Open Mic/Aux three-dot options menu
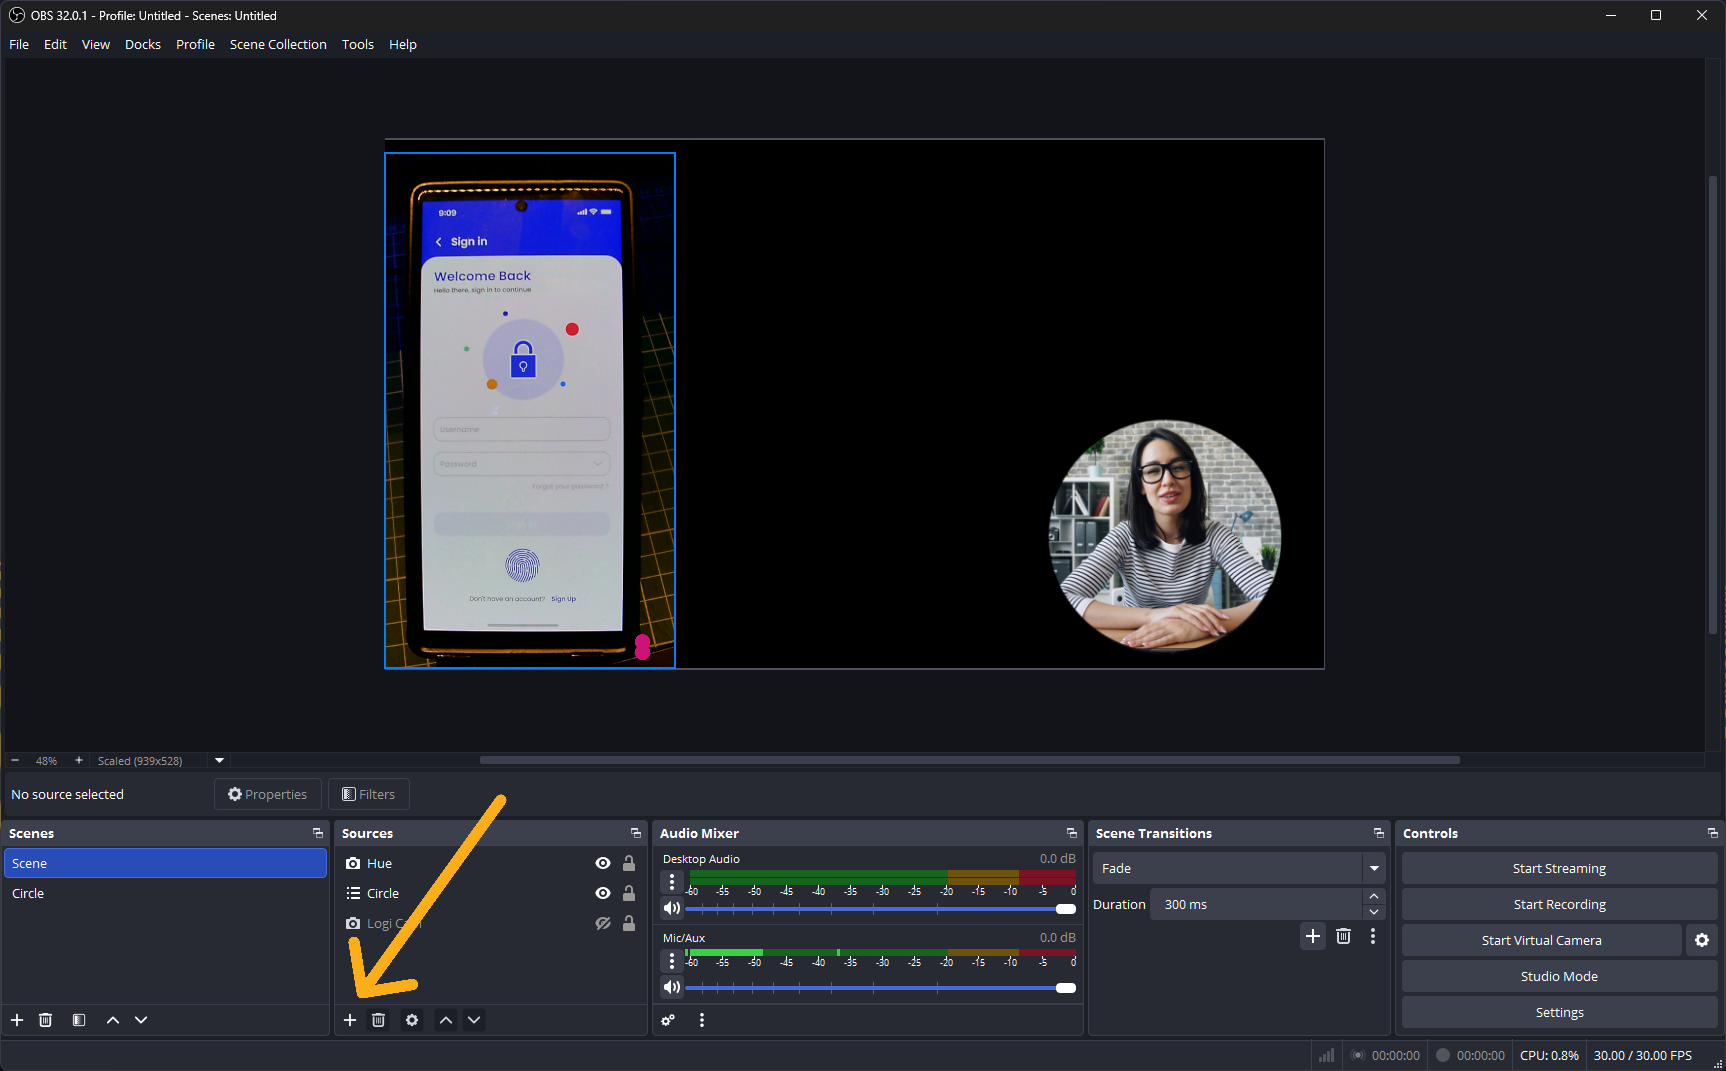The image size is (1726, 1071). (x=672, y=961)
